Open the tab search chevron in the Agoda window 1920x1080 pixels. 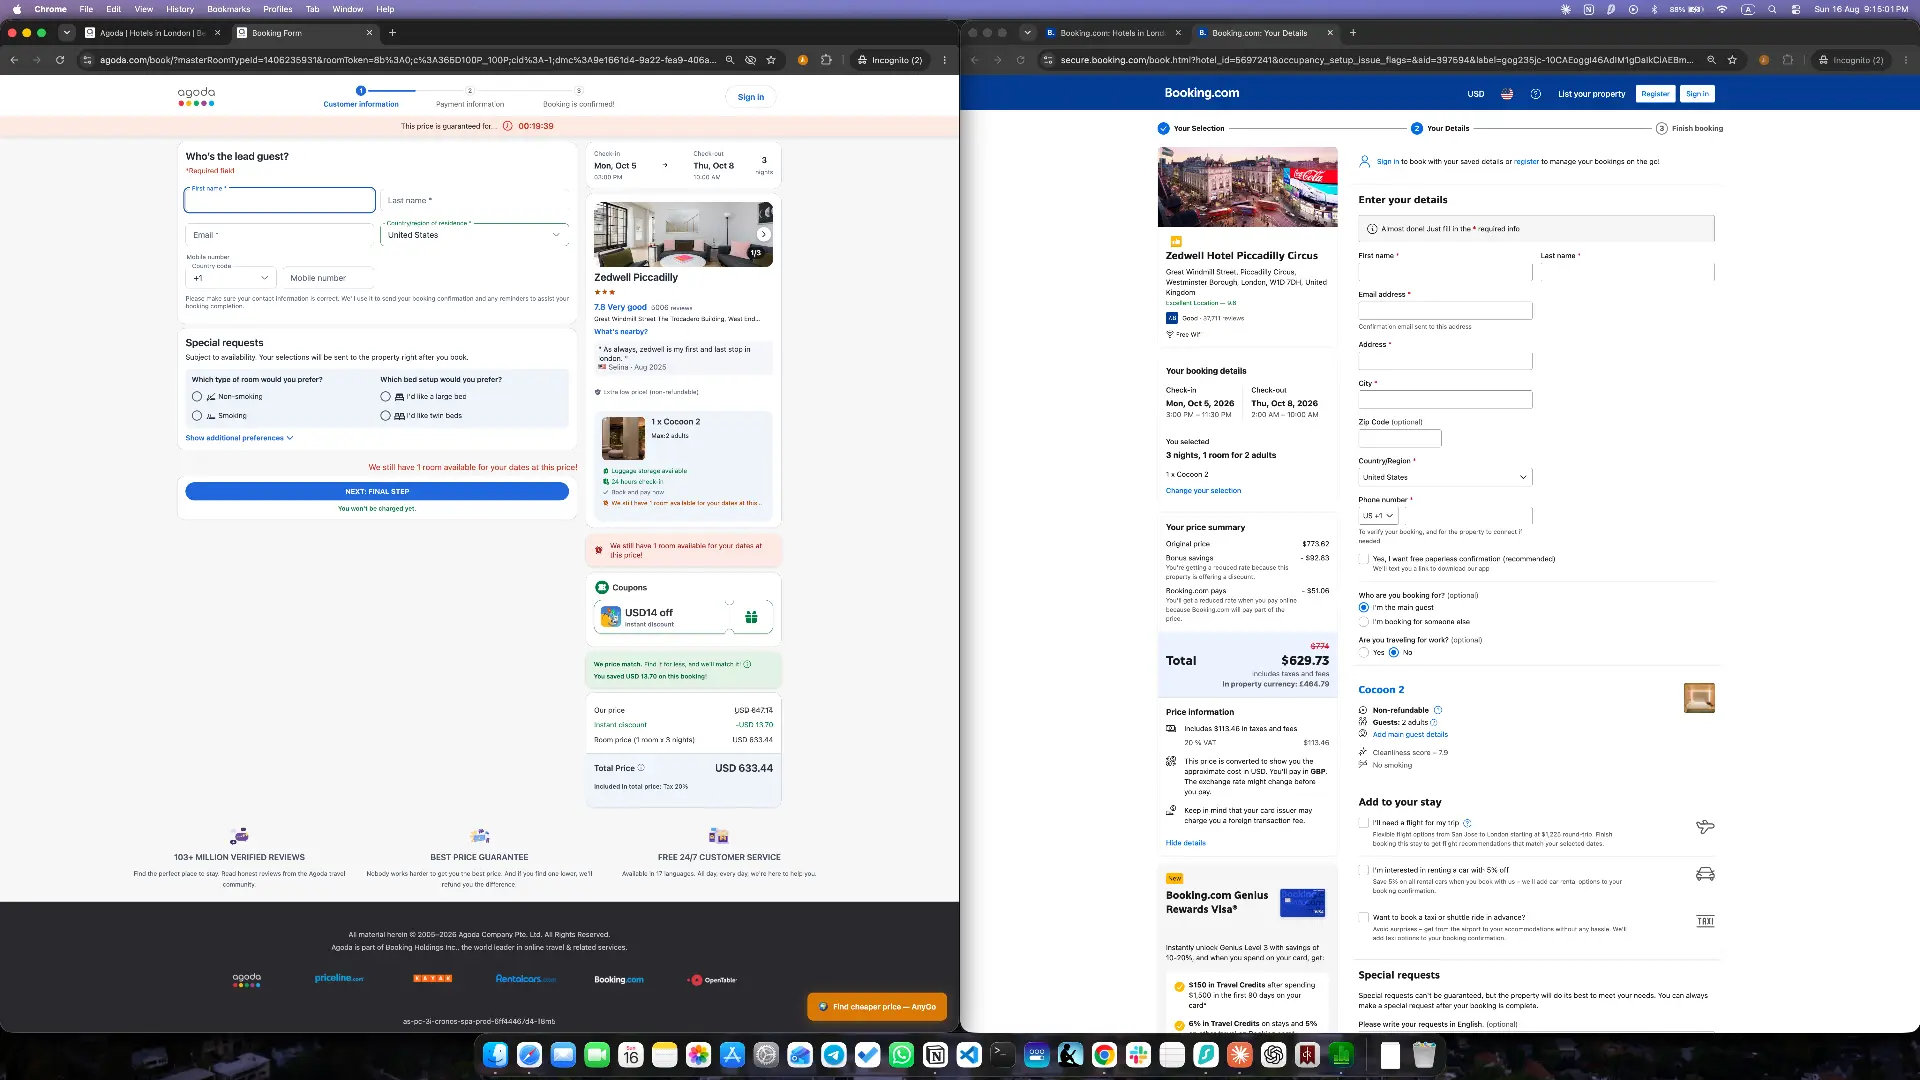pyautogui.click(x=66, y=33)
